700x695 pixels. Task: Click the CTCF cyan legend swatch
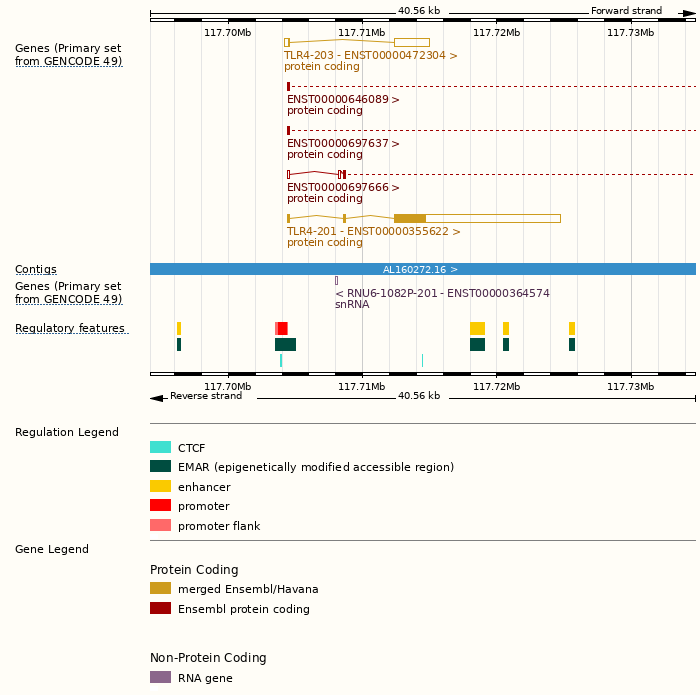160,448
